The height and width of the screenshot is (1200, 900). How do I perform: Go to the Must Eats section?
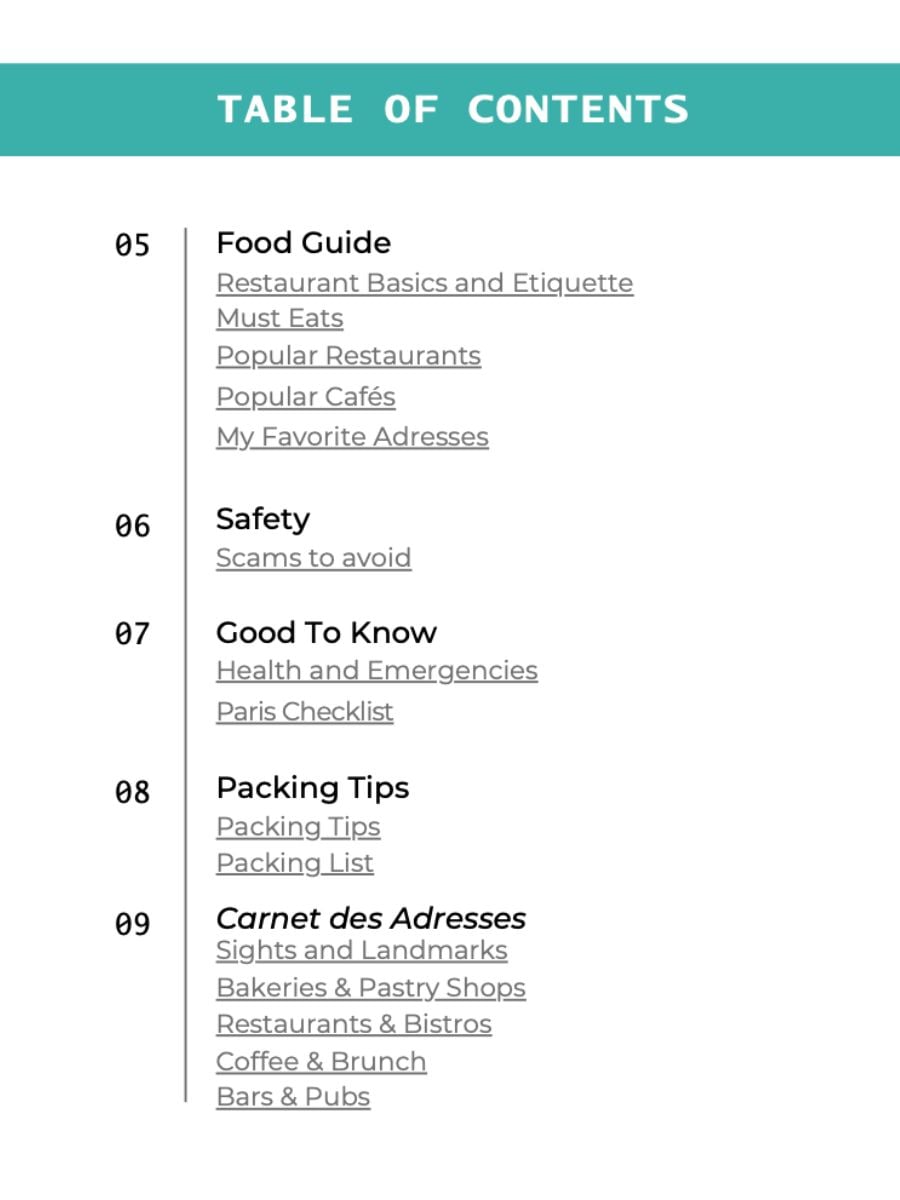click(279, 319)
